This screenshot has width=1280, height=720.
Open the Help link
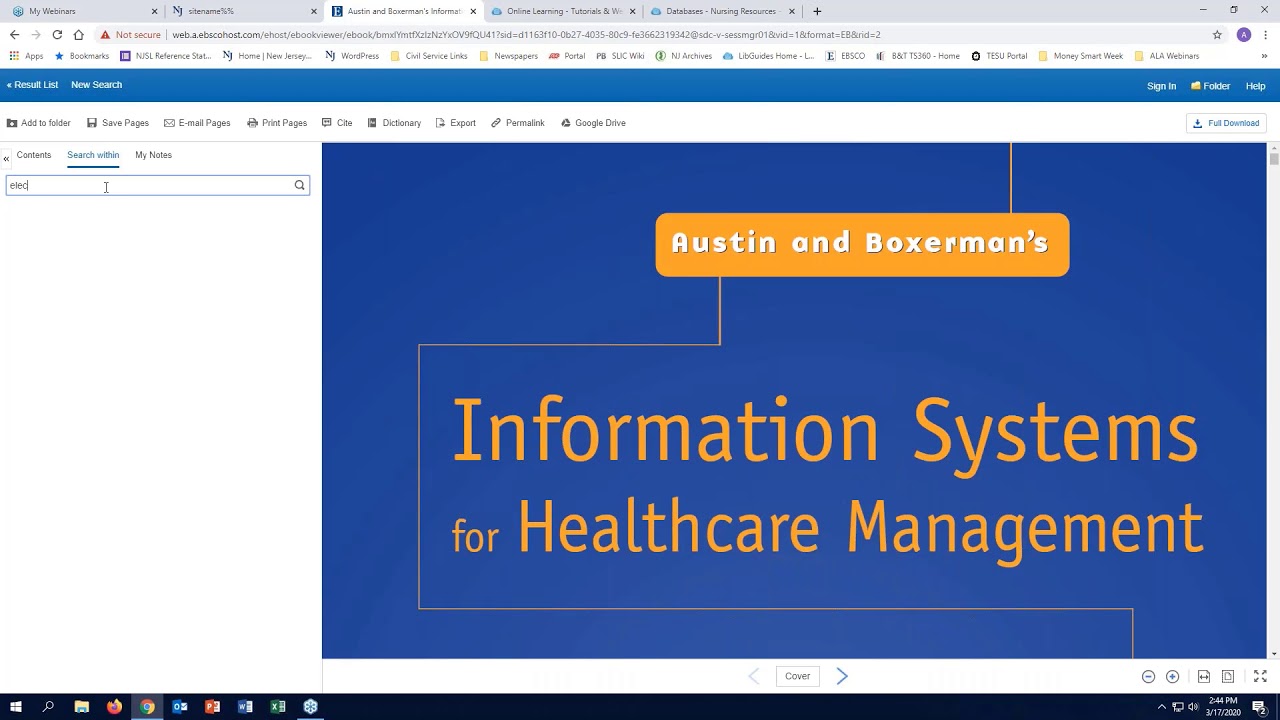(x=1255, y=86)
